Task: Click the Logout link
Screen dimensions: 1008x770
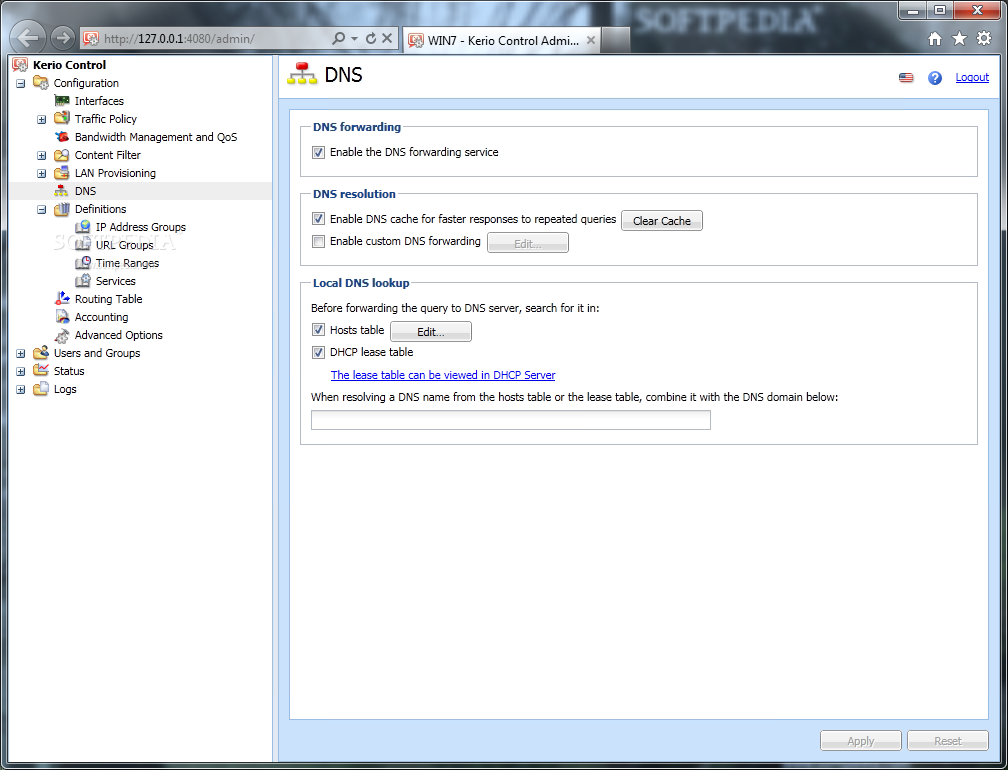Action: [972, 77]
